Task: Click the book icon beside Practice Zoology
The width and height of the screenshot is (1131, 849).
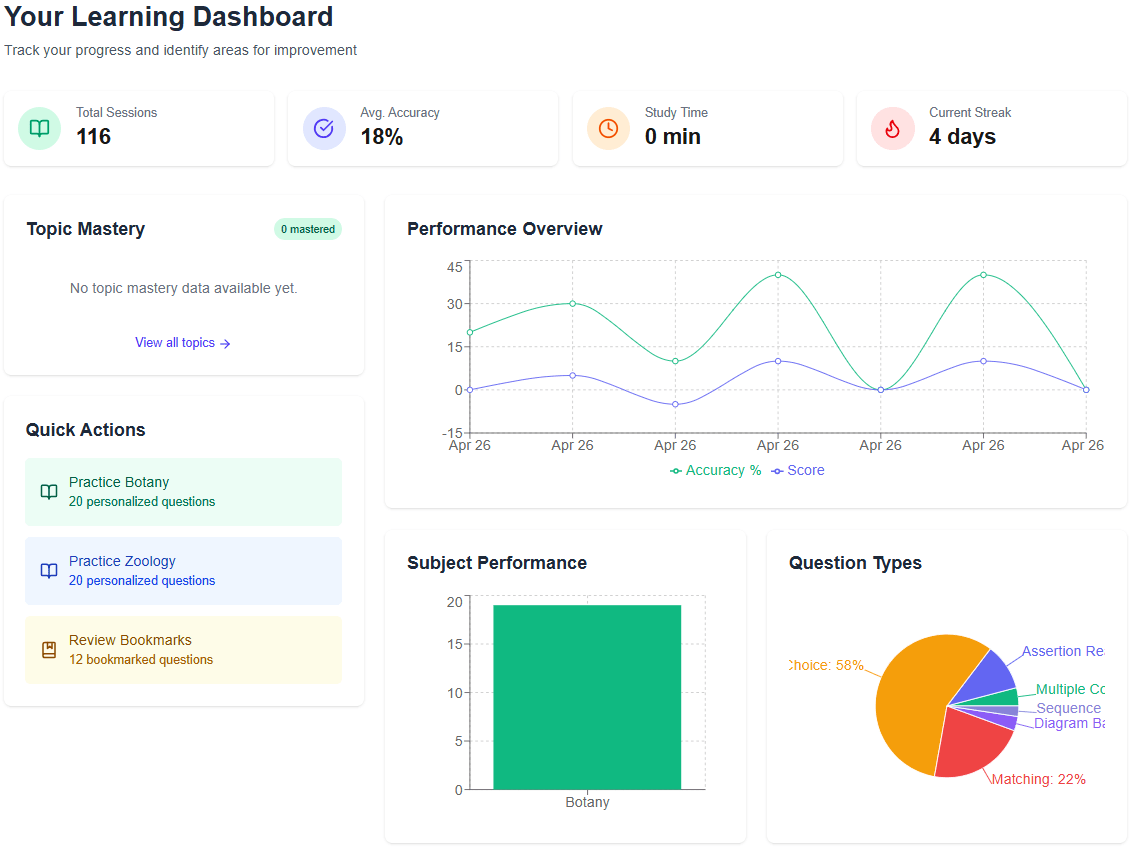Action: click(48, 570)
